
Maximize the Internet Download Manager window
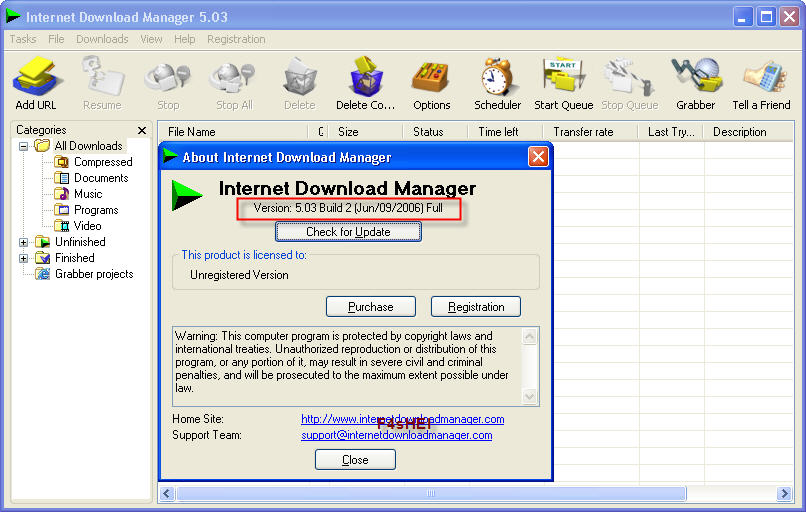[x=765, y=17]
